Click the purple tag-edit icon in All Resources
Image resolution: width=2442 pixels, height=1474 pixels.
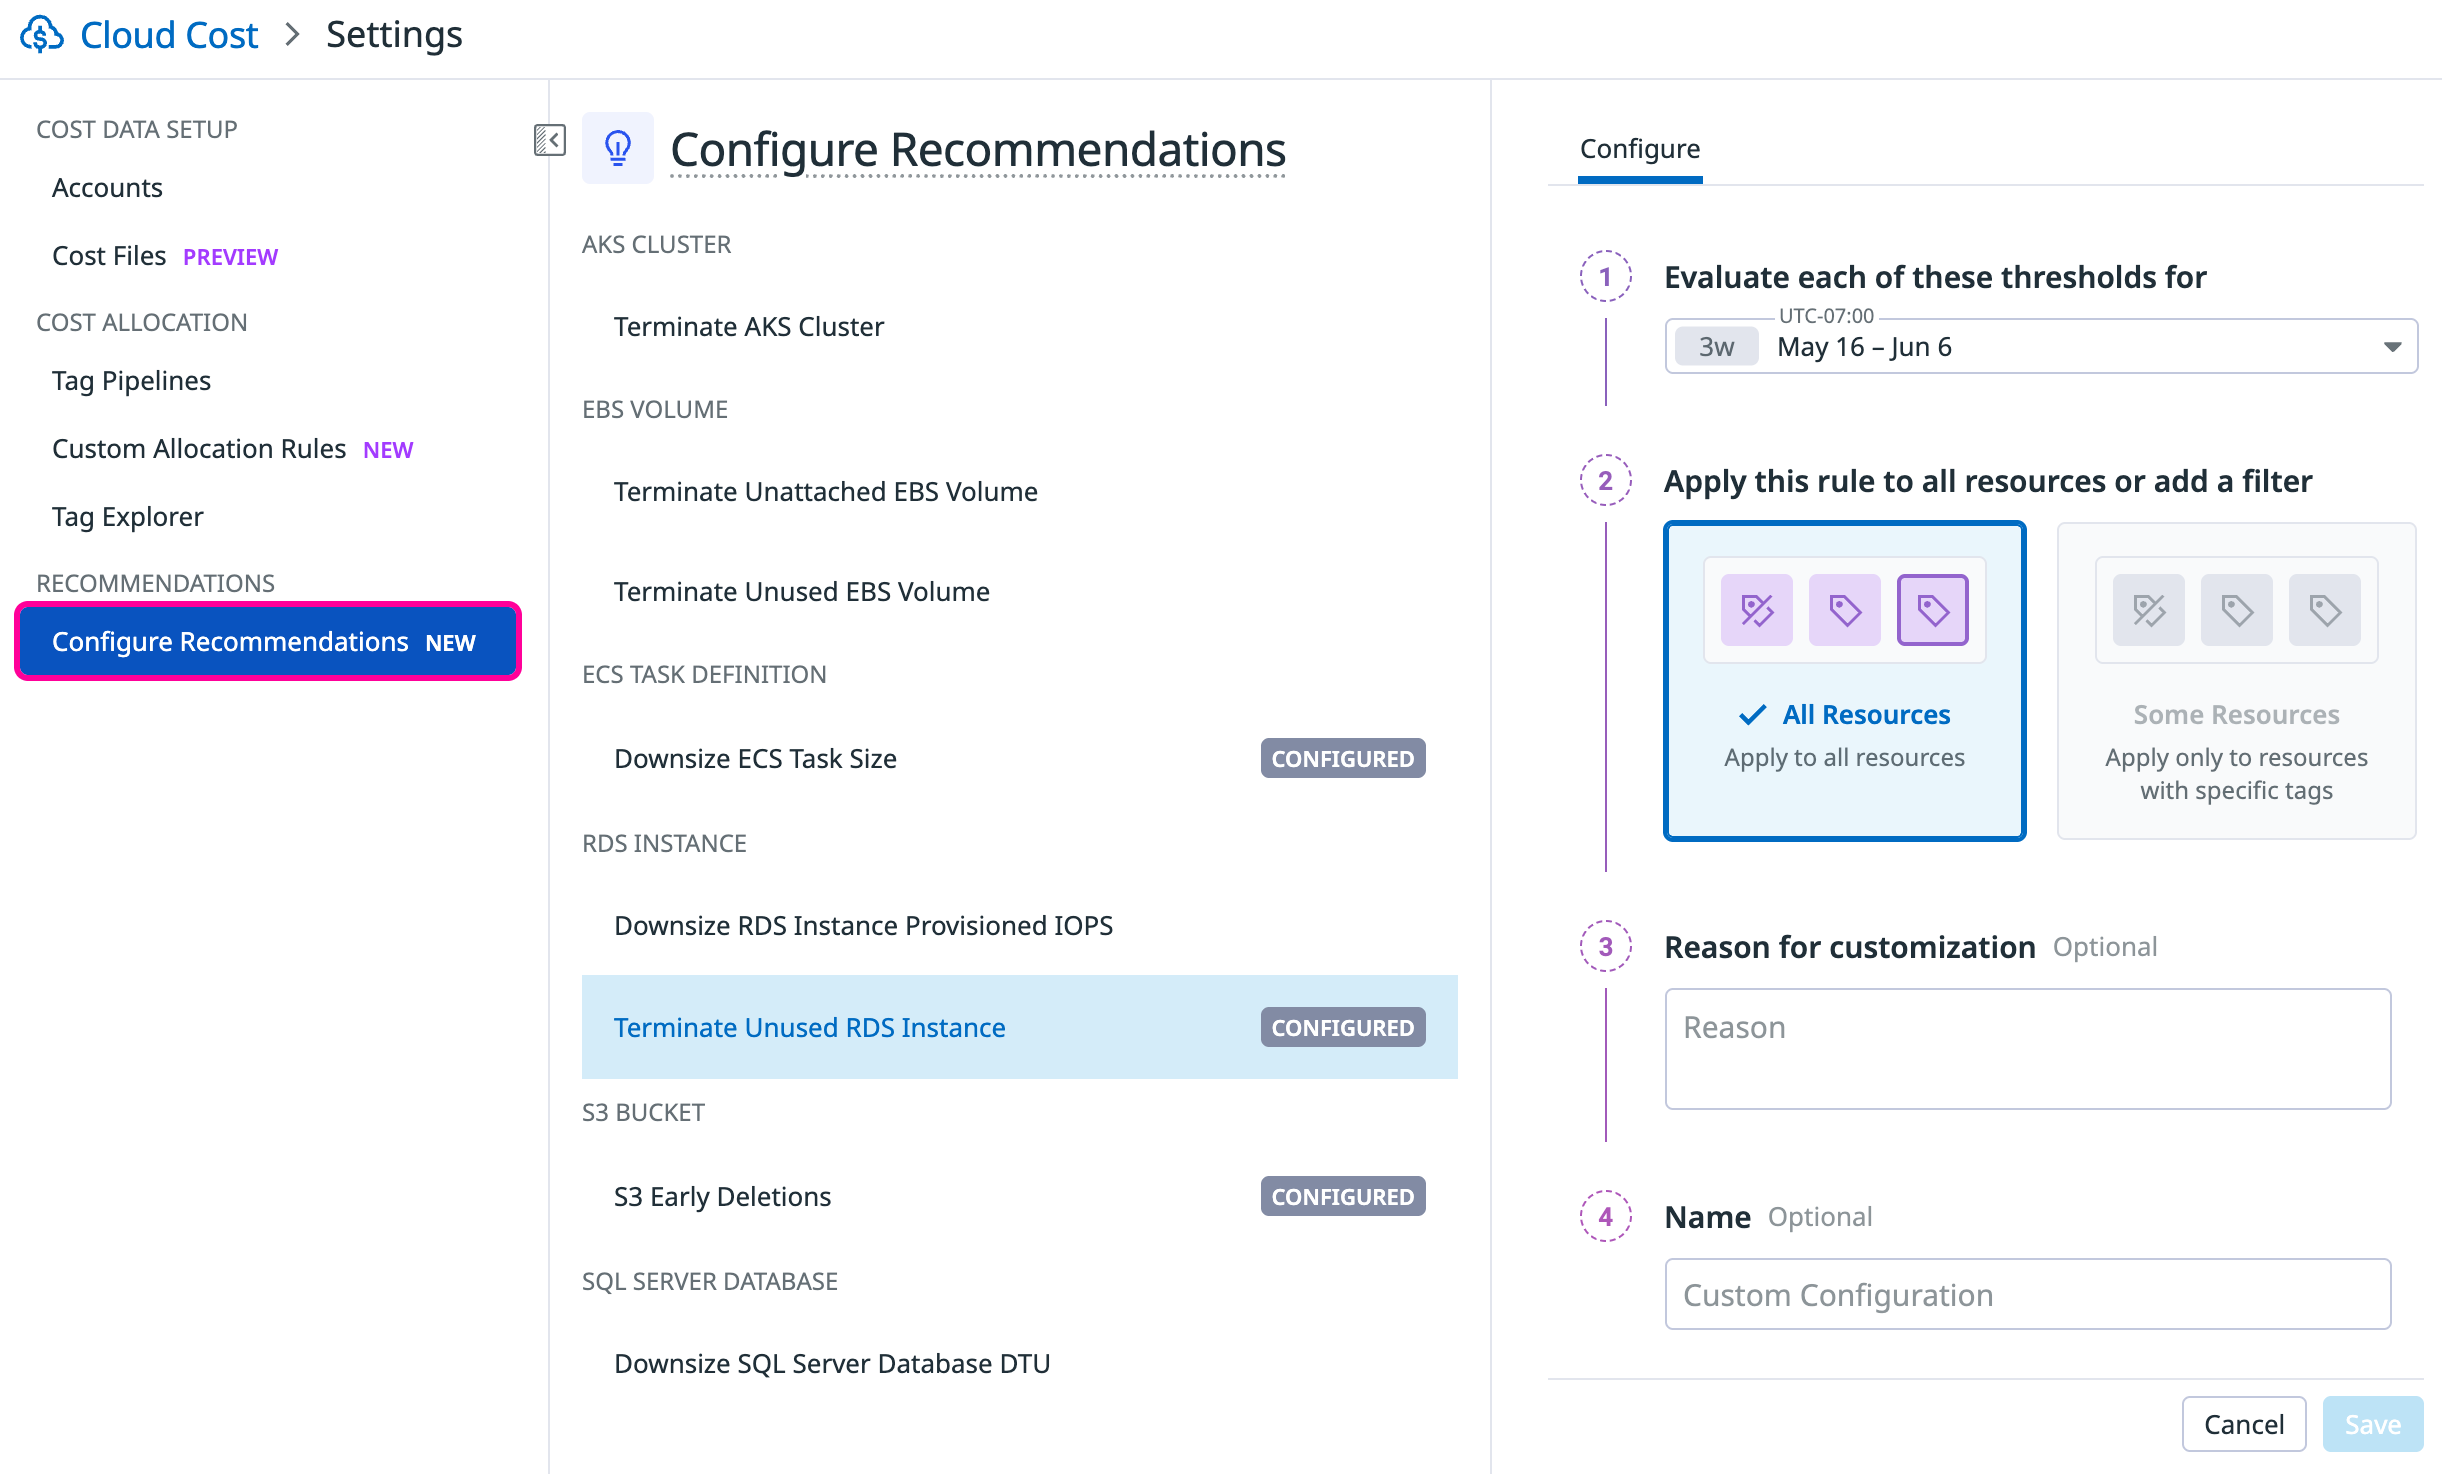1756,610
